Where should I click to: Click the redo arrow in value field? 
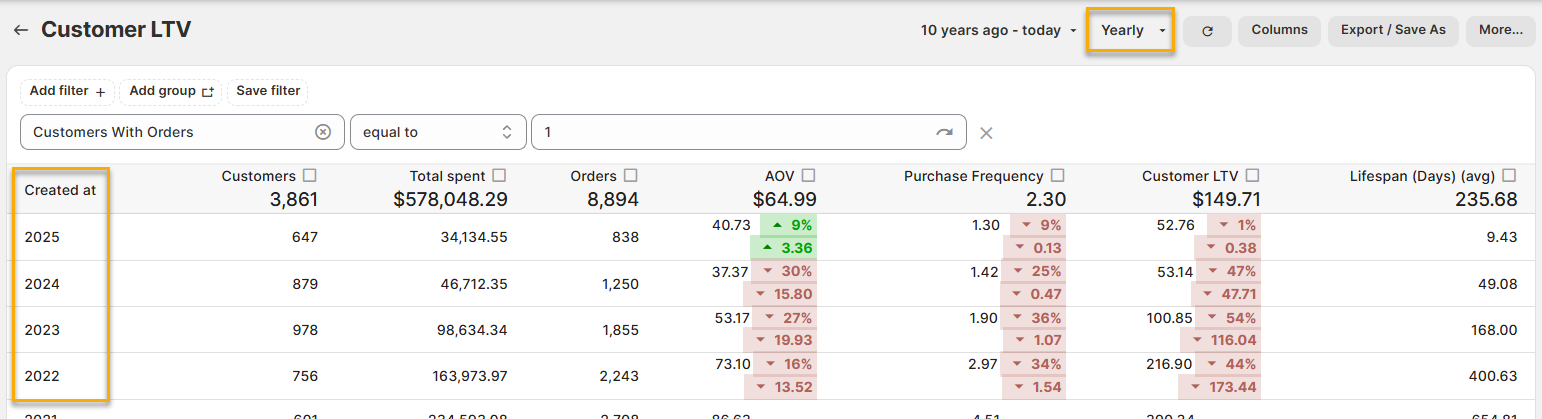coord(944,132)
